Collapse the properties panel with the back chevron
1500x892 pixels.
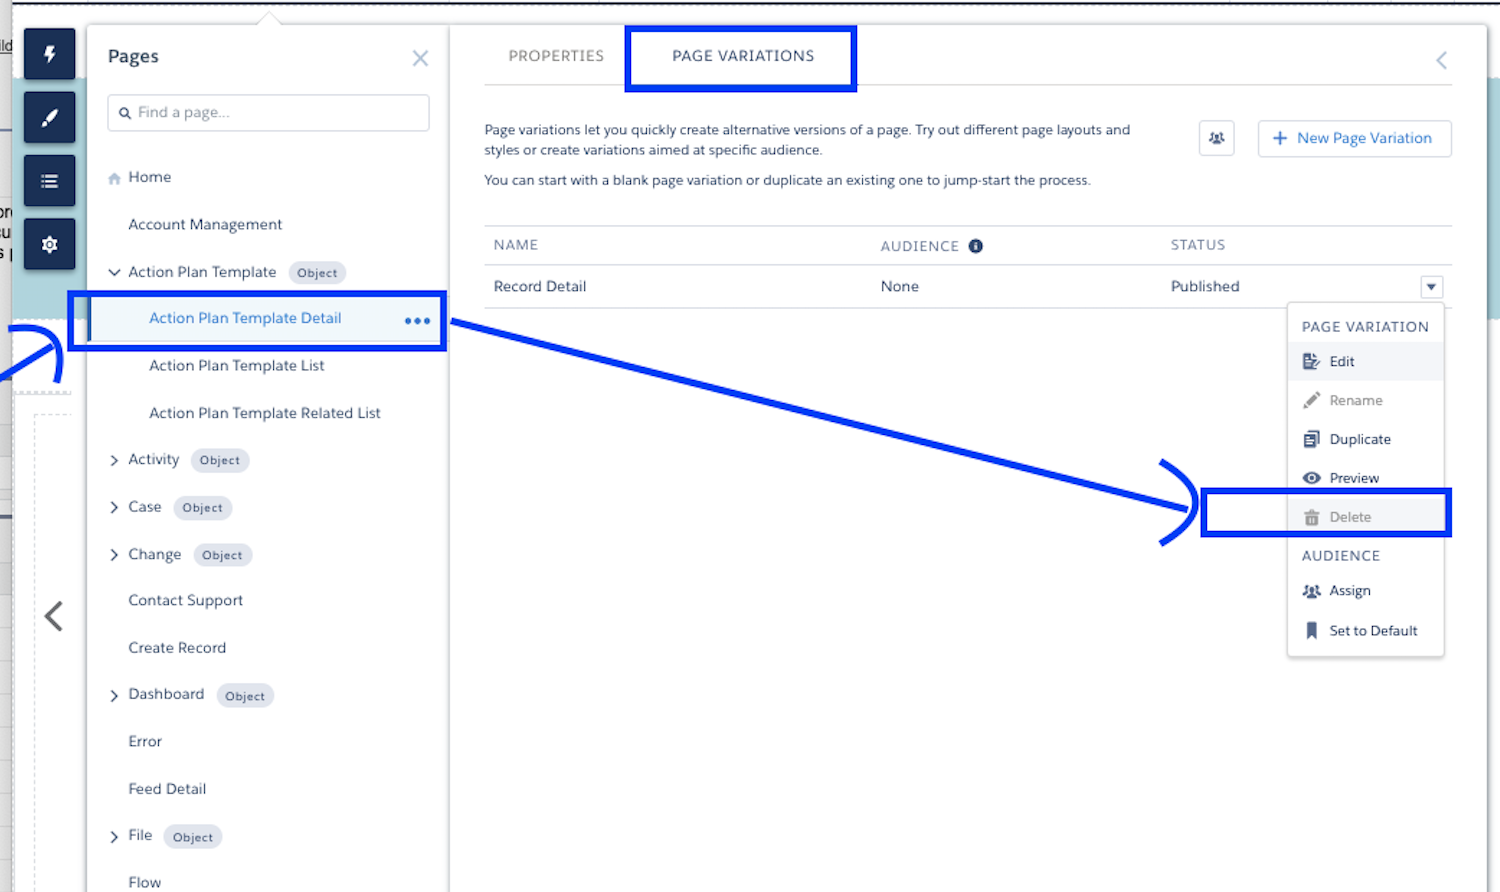pos(1441,60)
